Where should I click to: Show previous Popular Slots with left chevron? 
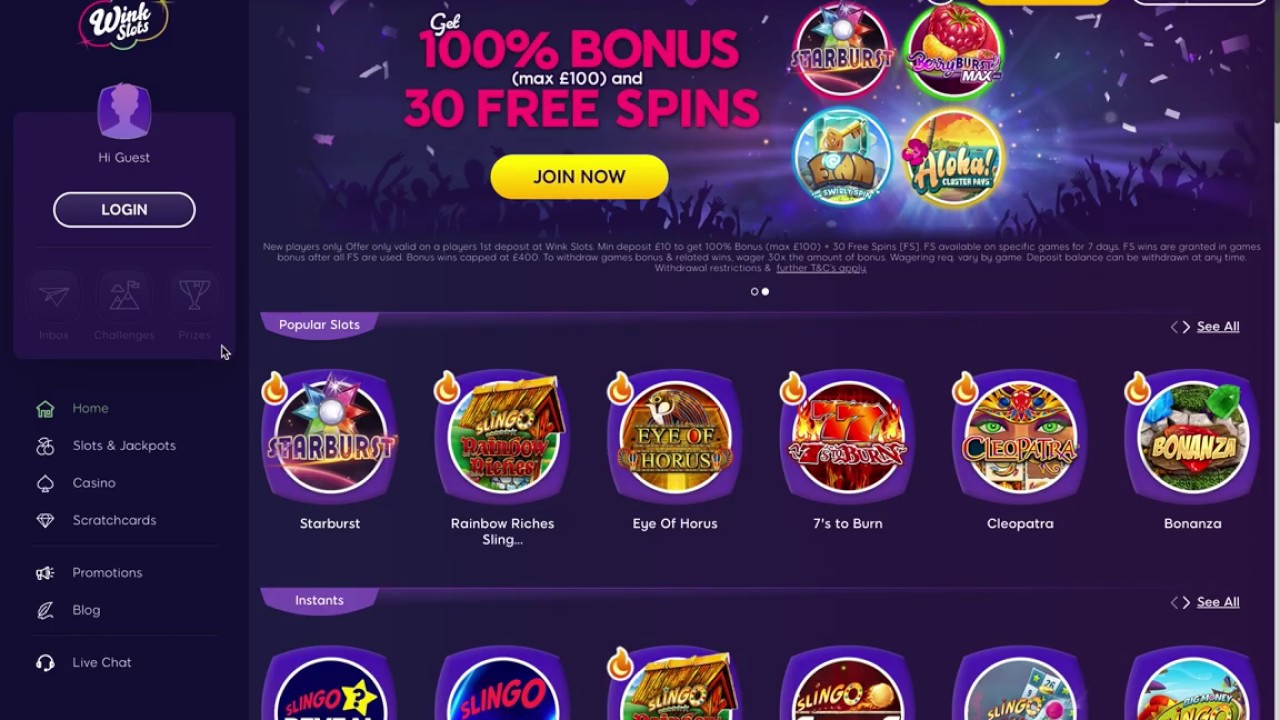pyautogui.click(x=1175, y=327)
